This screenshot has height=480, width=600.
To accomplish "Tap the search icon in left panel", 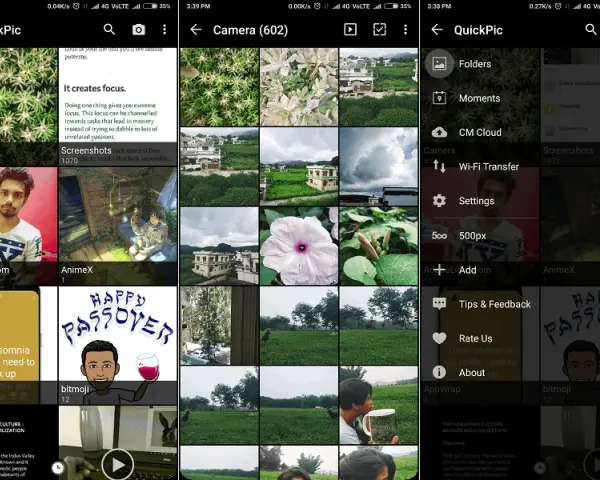I will [109, 29].
